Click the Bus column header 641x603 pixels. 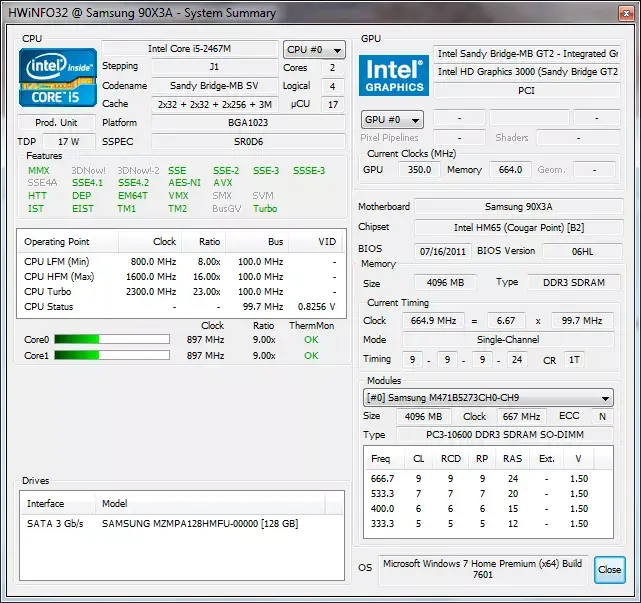[x=257, y=242]
